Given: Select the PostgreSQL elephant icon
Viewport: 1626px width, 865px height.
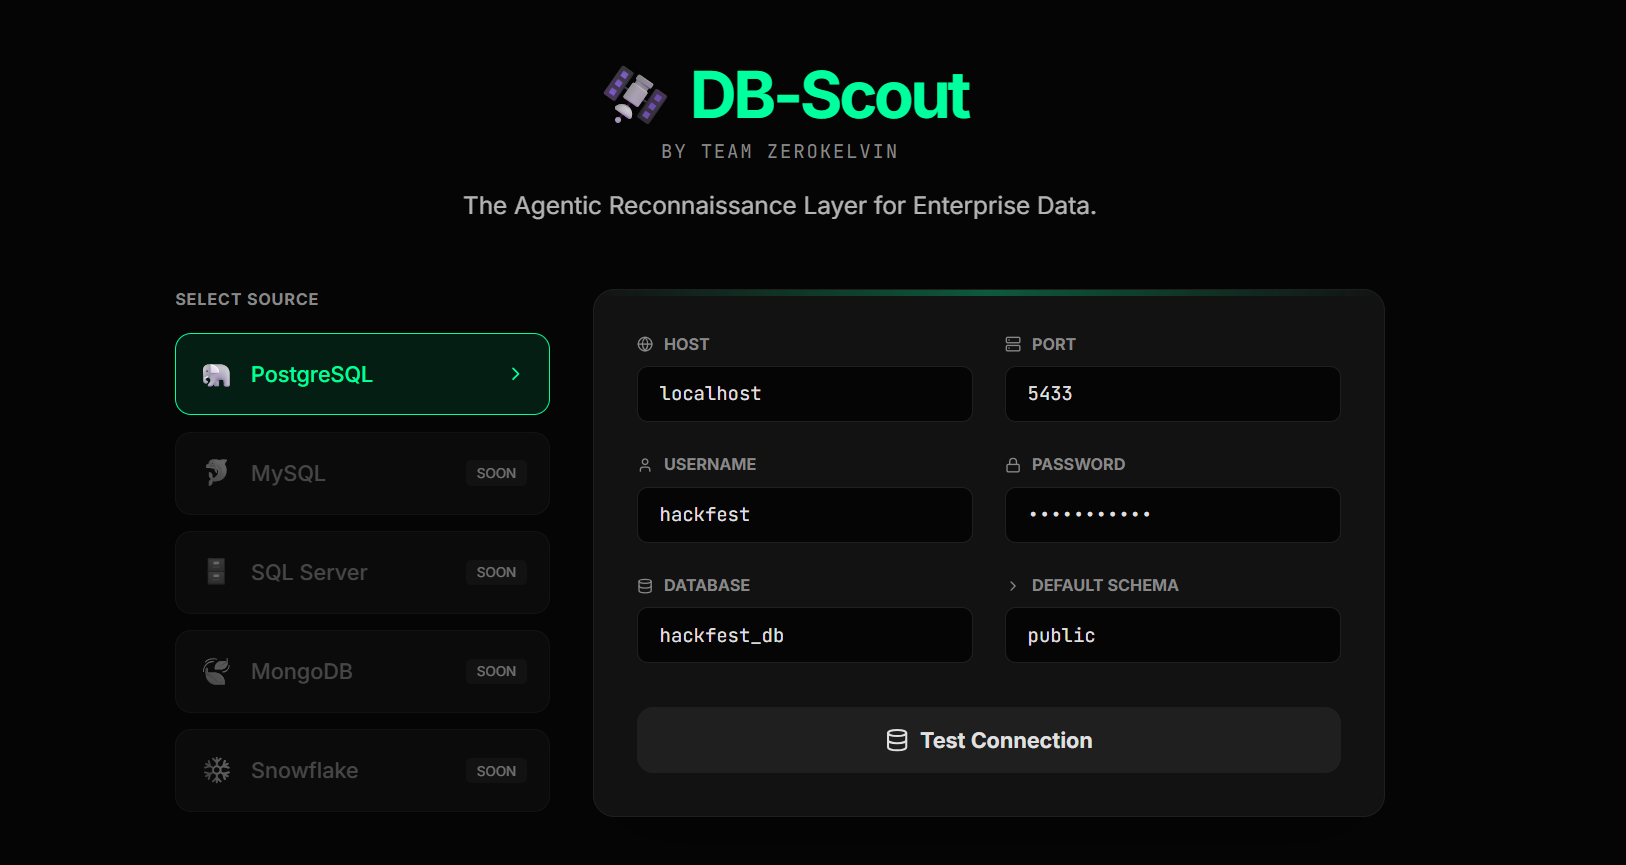Looking at the screenshot, I should click(217, 373).
